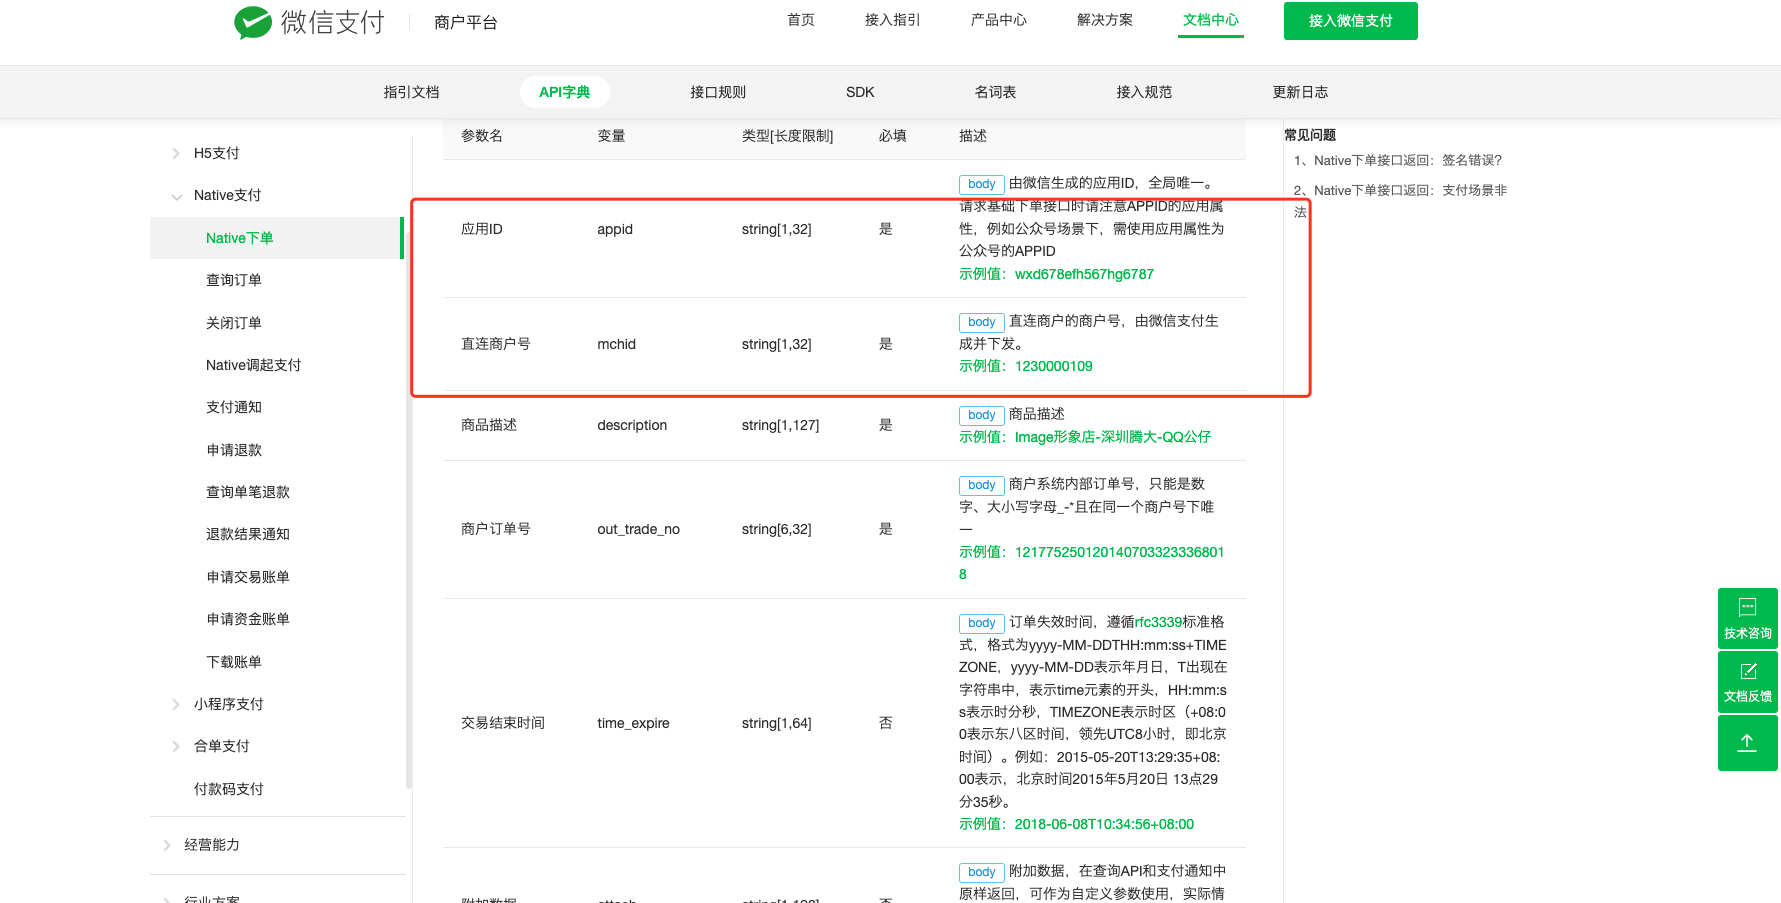The height and width of the screenshot is (903, 1781).
Task: Expand the 行业方案 section
Action: point(211,896)
